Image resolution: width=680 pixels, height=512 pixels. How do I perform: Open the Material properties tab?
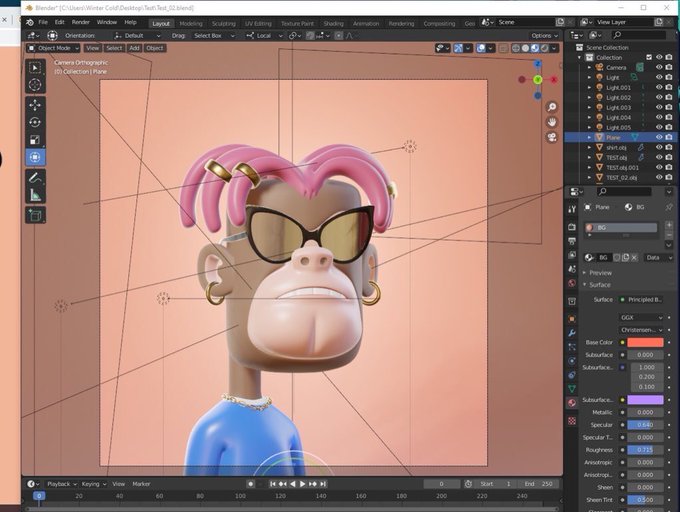click(x=572, y=403)
